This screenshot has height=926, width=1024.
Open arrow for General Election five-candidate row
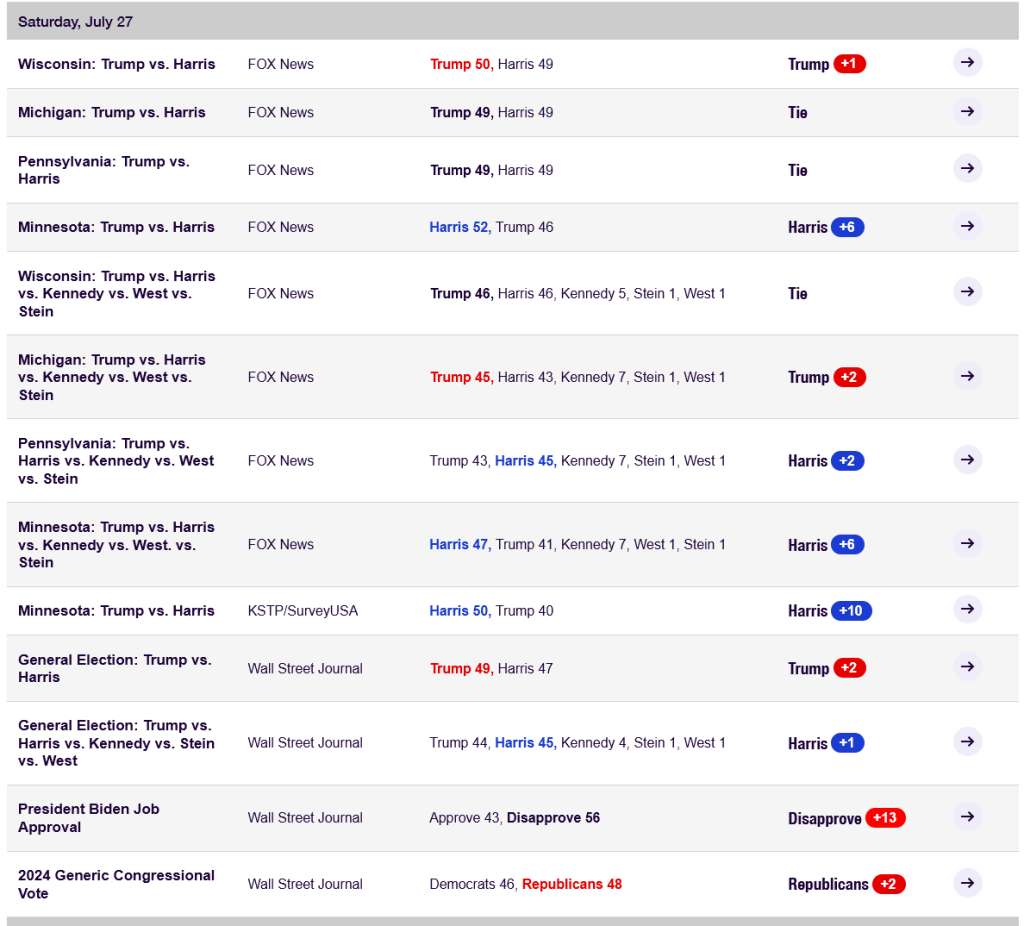(x=967, y=742)
